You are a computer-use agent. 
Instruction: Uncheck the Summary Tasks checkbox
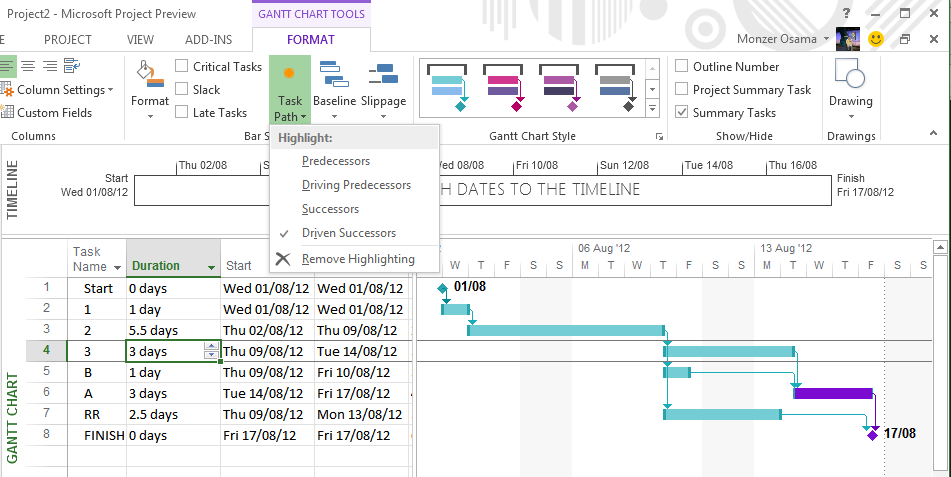pyautogui.click(x=682, y=113)
